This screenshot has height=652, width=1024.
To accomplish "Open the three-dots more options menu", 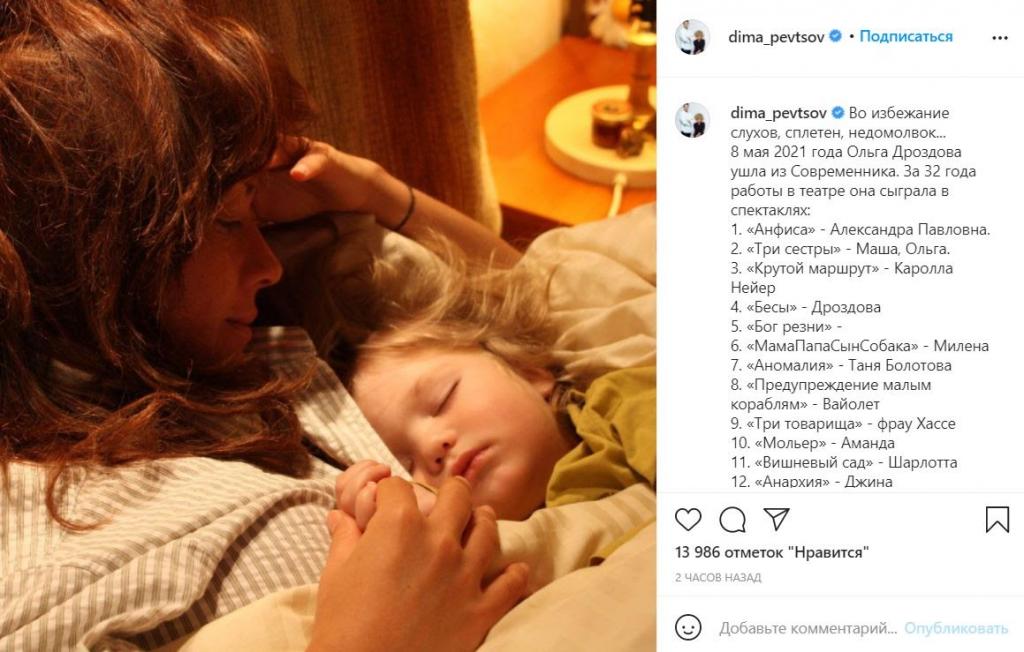I will tap(1000, 38).
